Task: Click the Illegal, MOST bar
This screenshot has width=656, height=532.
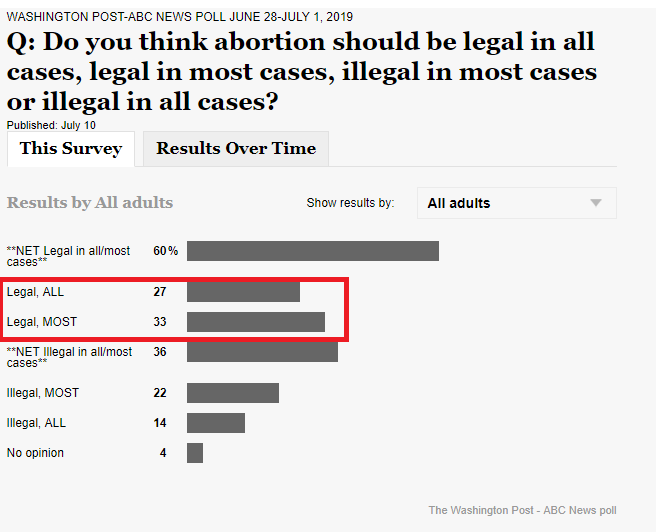Action: tap(233, 393)
